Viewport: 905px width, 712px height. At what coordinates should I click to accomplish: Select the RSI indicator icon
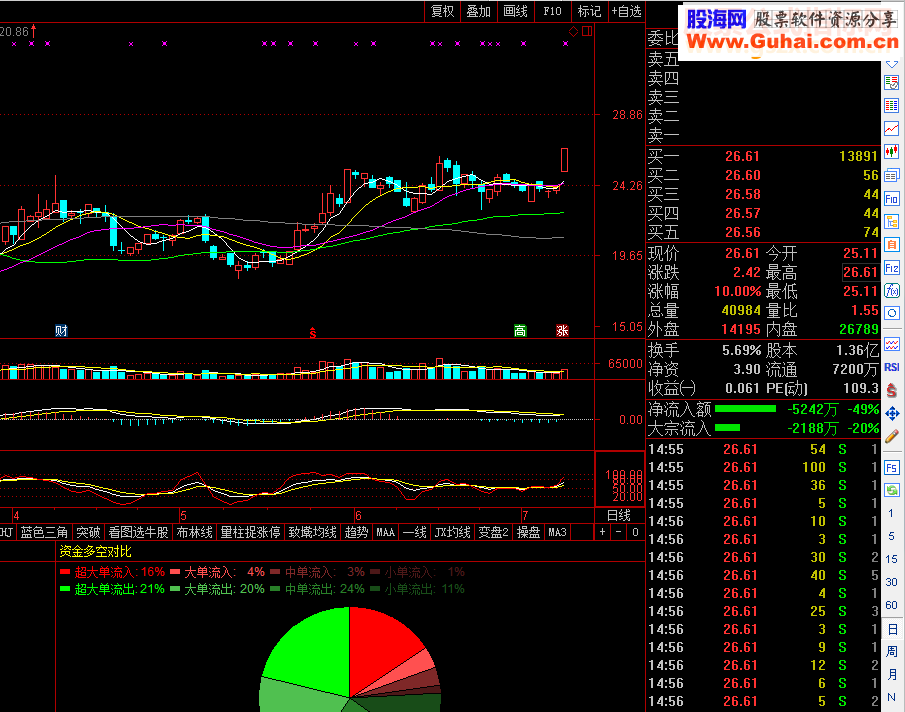tap(892, 367)
